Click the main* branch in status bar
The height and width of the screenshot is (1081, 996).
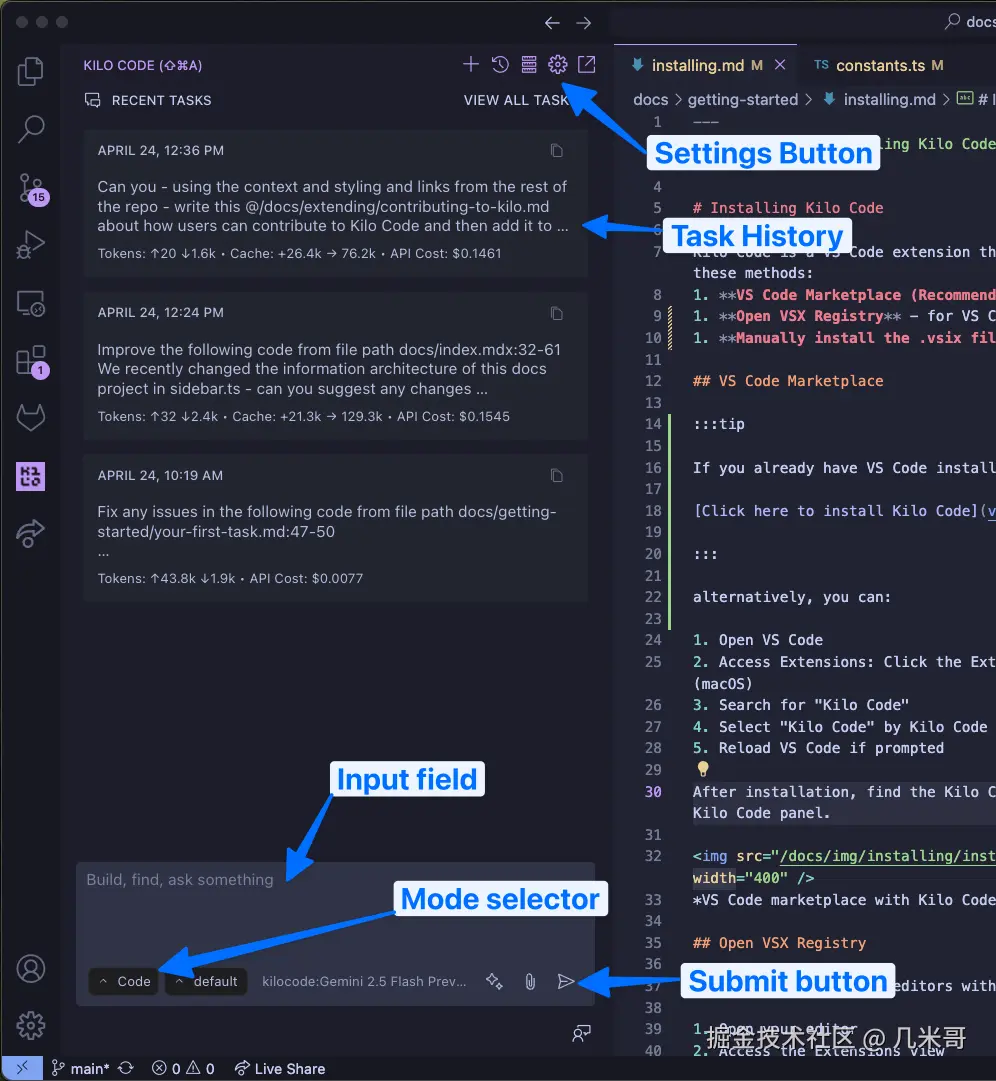(81, 1068)
